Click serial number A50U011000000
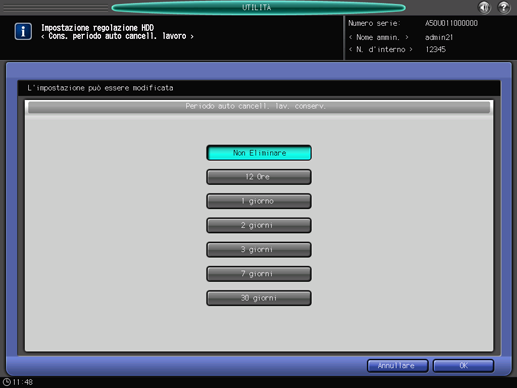 [x=451, y=23]
